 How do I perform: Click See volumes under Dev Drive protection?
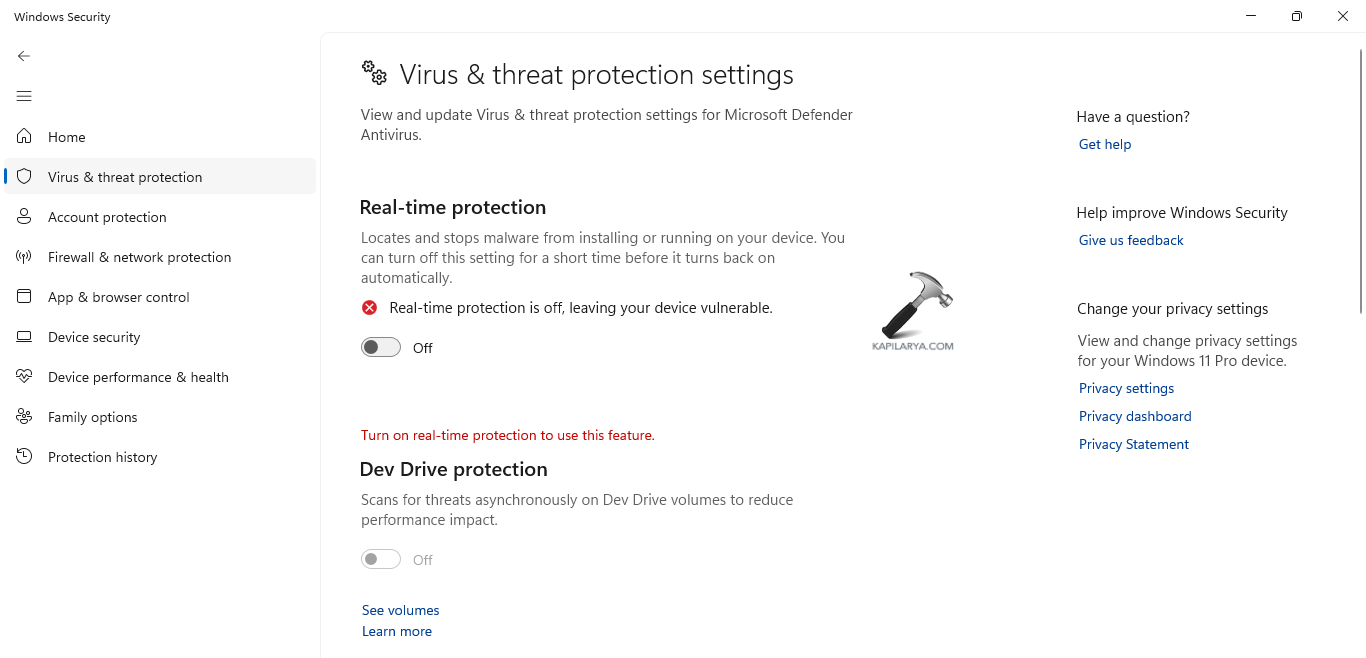(400, 610)
